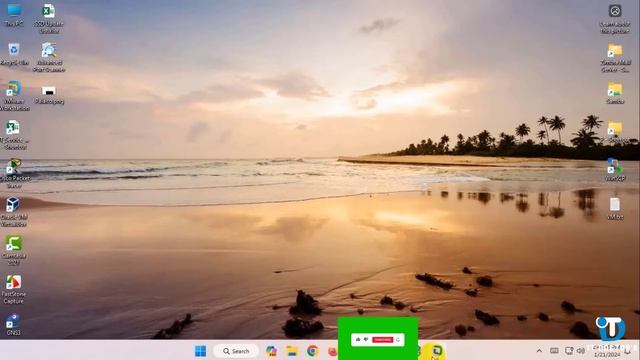Viewport: 640px width, 360px height.
Task: Launch WinSCP desktop shortcut
Action: point(615,170)
